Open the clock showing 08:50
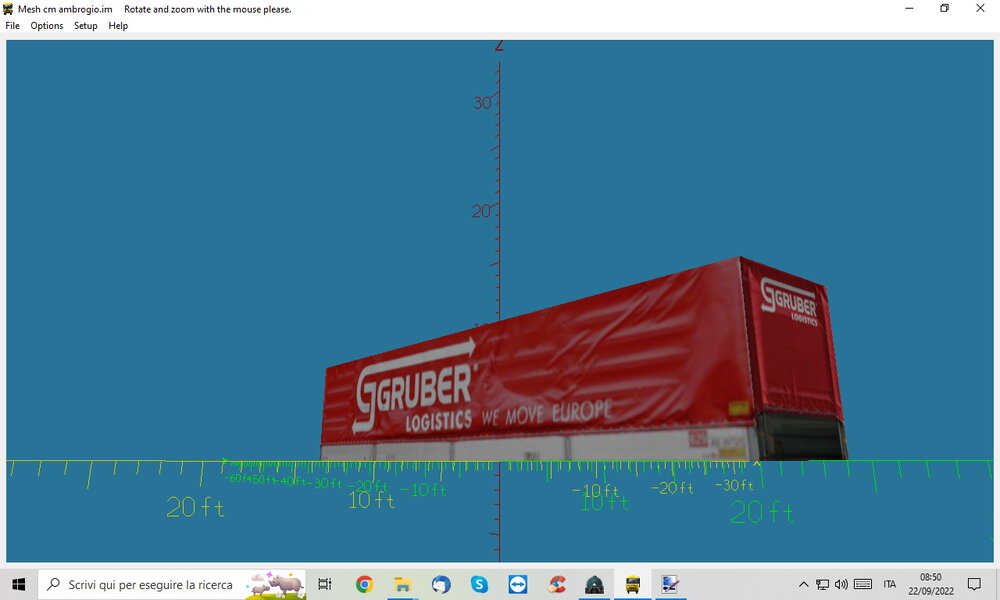1000x600 pixels. (930, 584)
